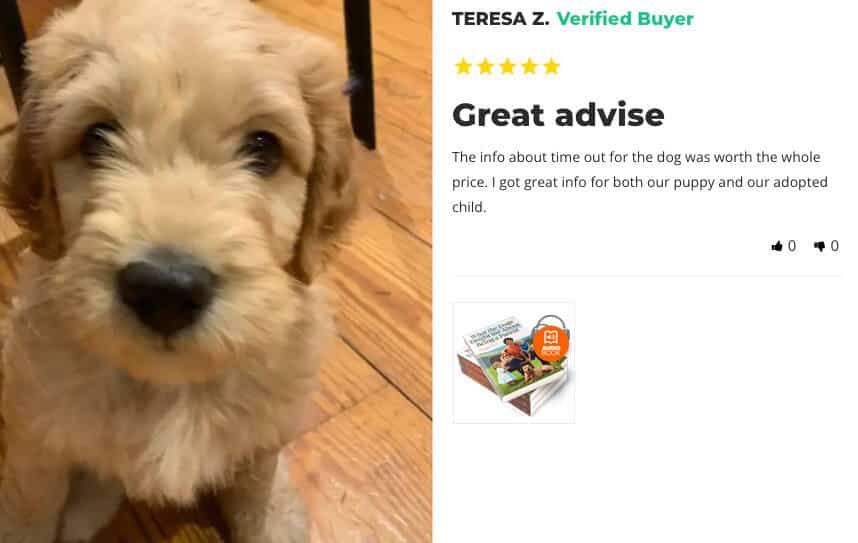The image size is (858, 543).
Task: Select the first yellow rating star
Action: pos(463,66)
